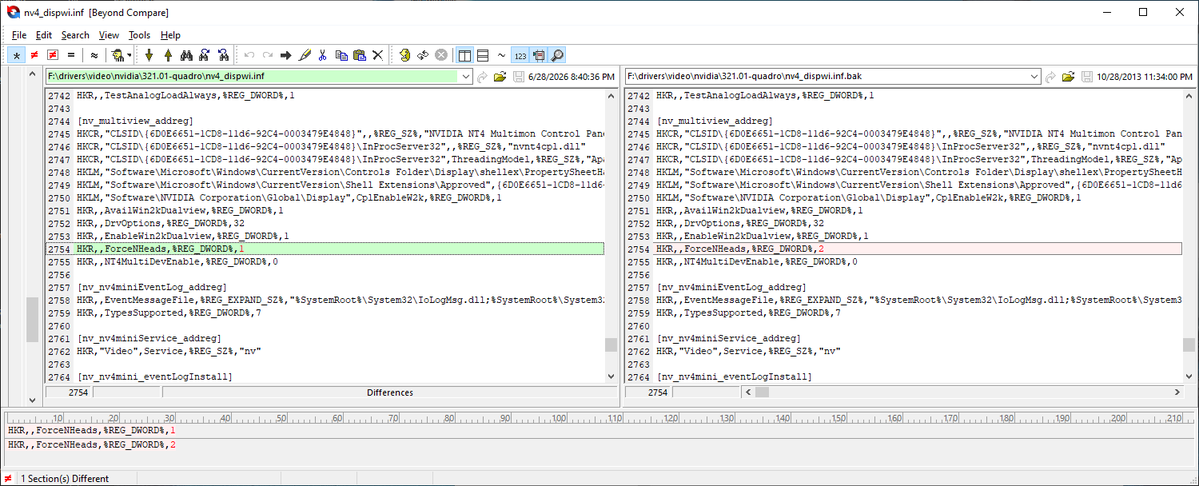Click the Swap sides icon
Image resolution: width=1199 pixels, height=486 pixels.
(x=424, y=55)
